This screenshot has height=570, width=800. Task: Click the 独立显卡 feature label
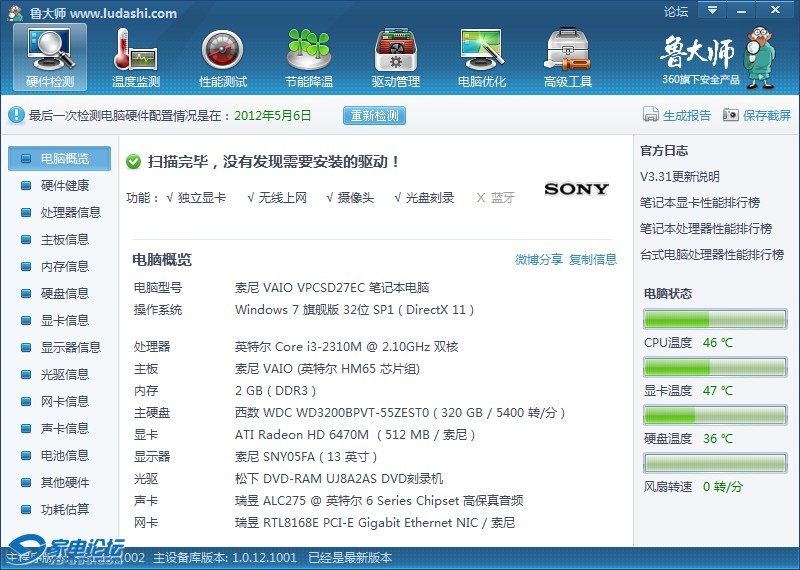click(202, 197)
